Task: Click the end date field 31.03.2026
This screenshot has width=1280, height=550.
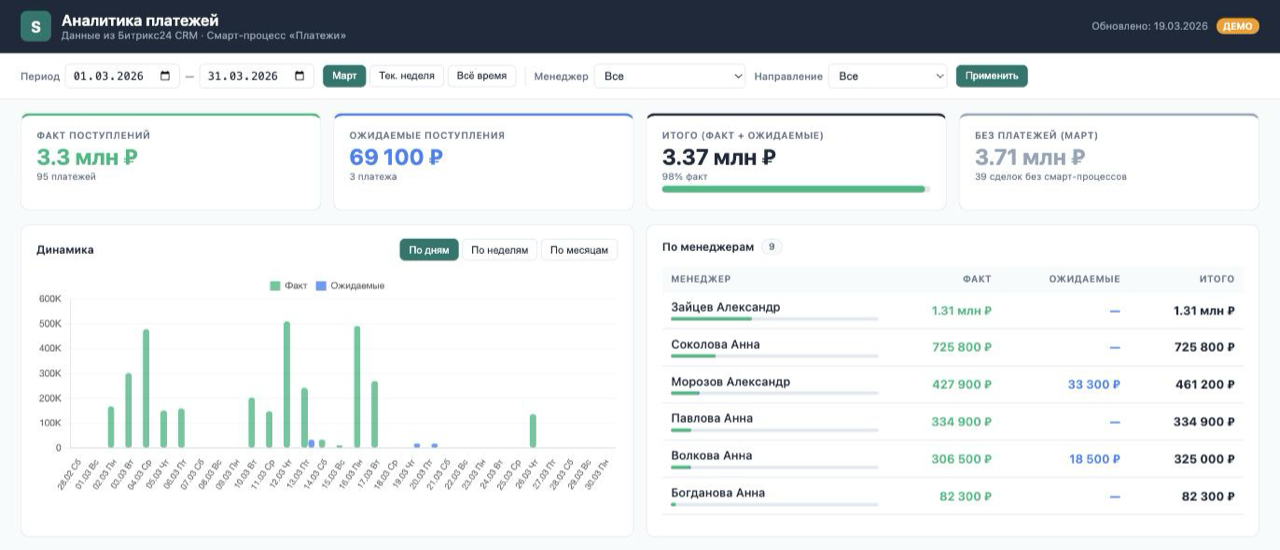Action: point(257,76)
